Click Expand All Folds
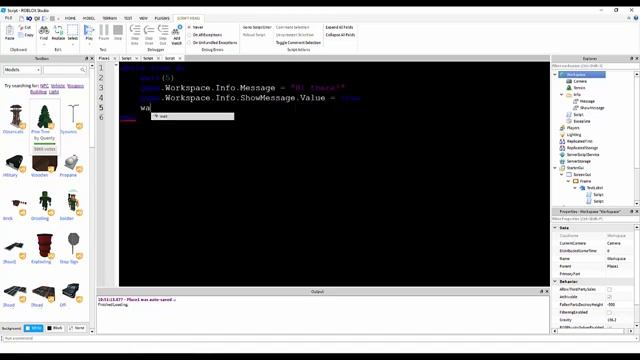 [339, 27]
